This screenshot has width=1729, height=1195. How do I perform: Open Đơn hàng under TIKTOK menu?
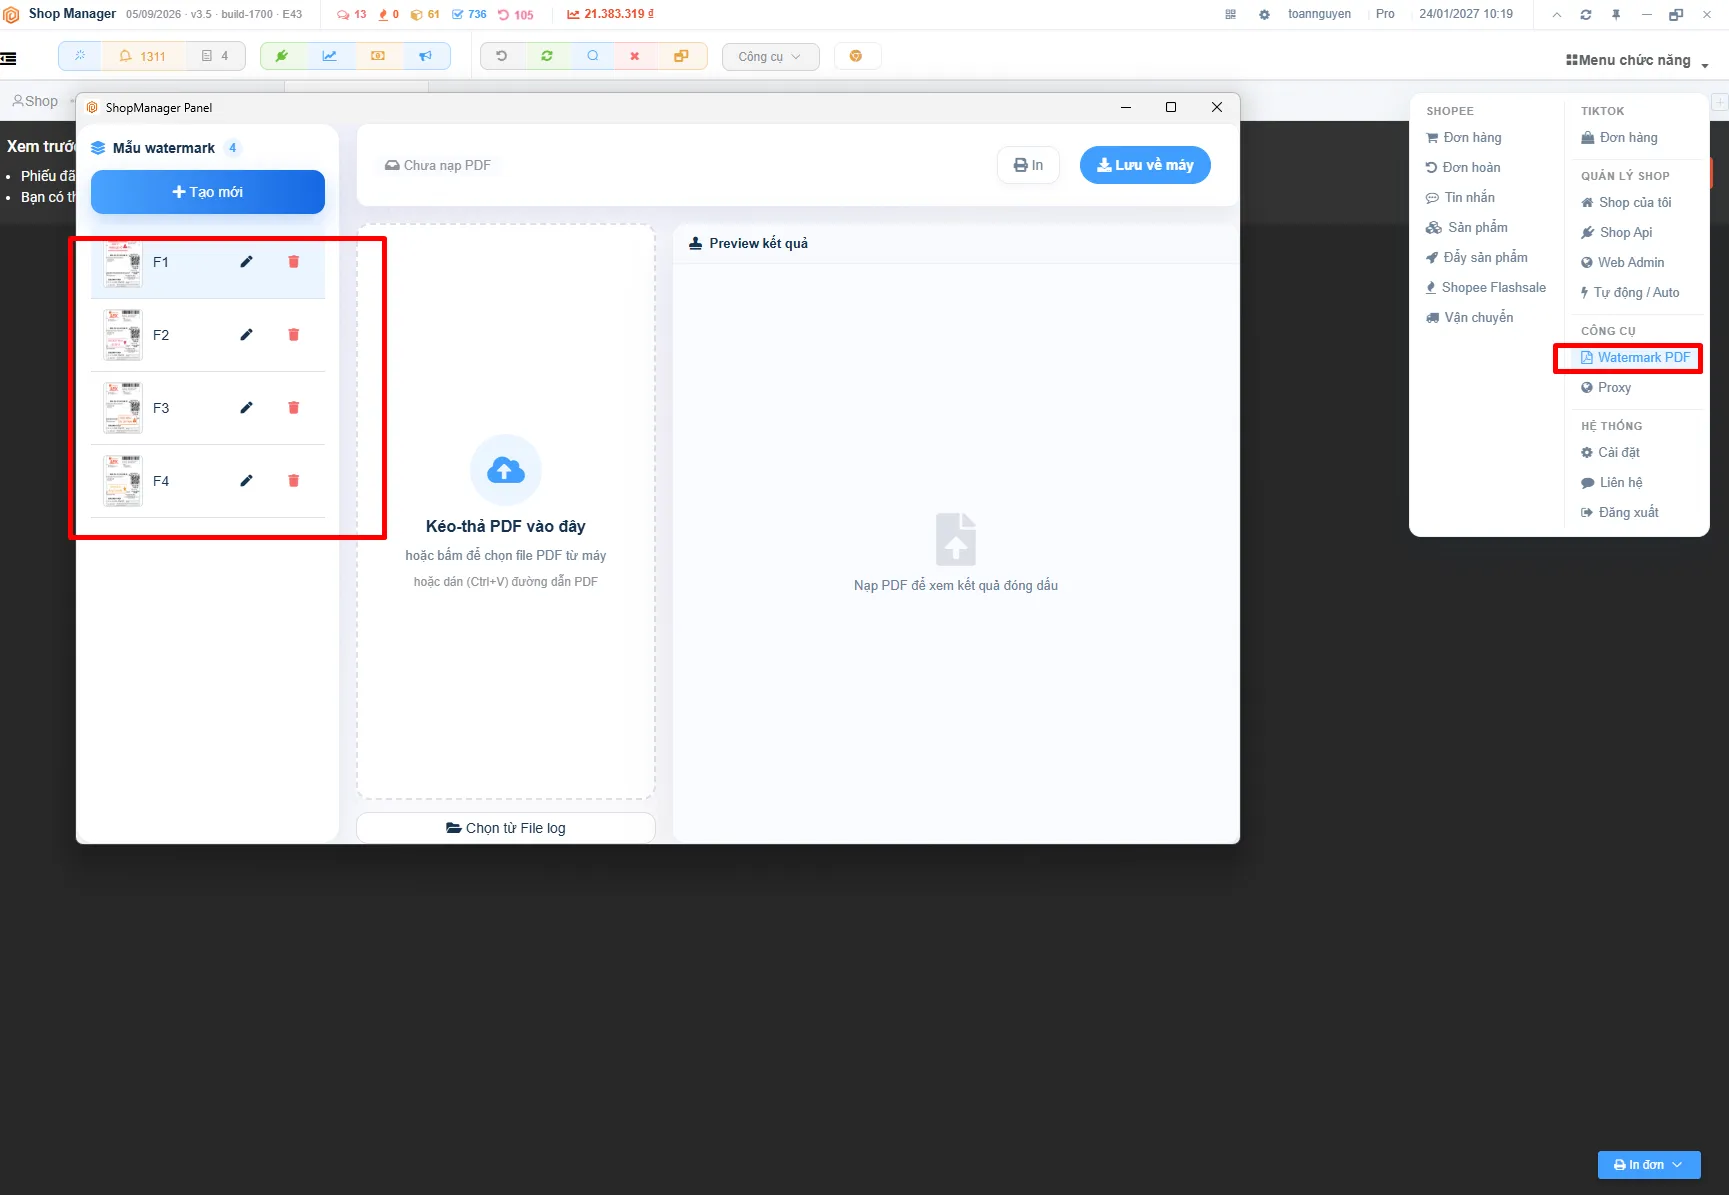click(x=1619, y=138)
